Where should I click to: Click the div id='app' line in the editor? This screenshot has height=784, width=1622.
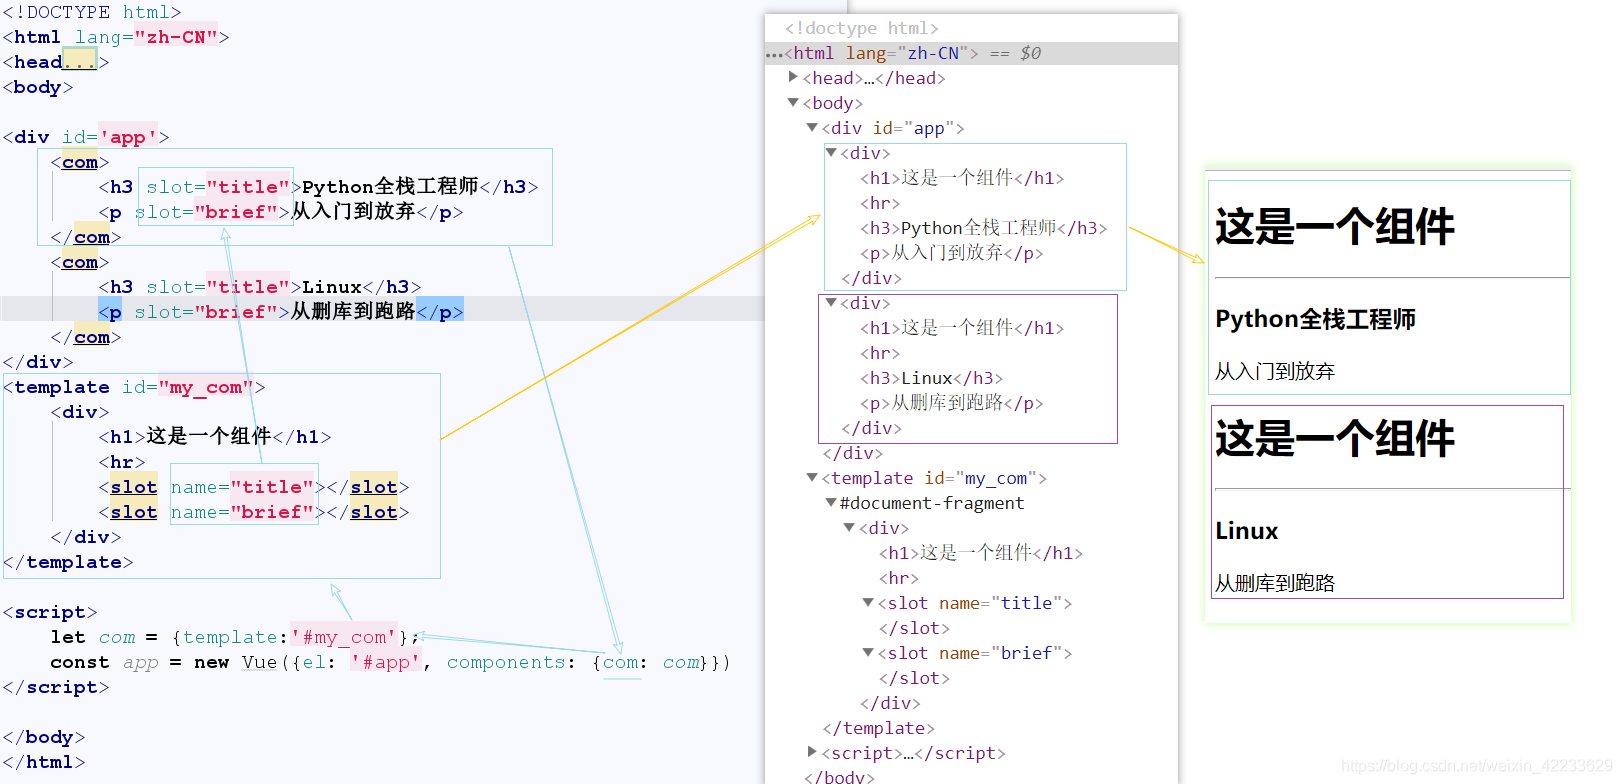pyautogui.click(x=86, y=137)
